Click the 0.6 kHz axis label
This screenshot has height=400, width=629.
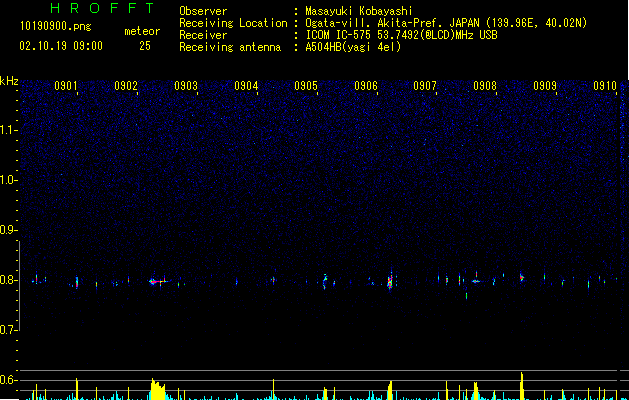pyautogui.click(x=8, y=380)
